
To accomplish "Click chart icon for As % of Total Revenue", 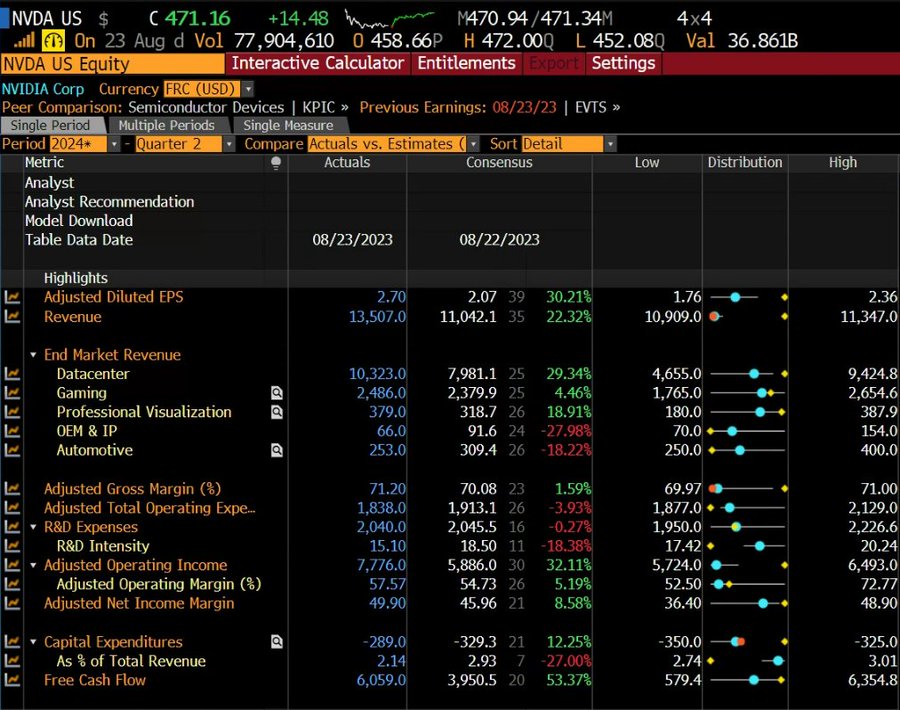I will point(11,661).
